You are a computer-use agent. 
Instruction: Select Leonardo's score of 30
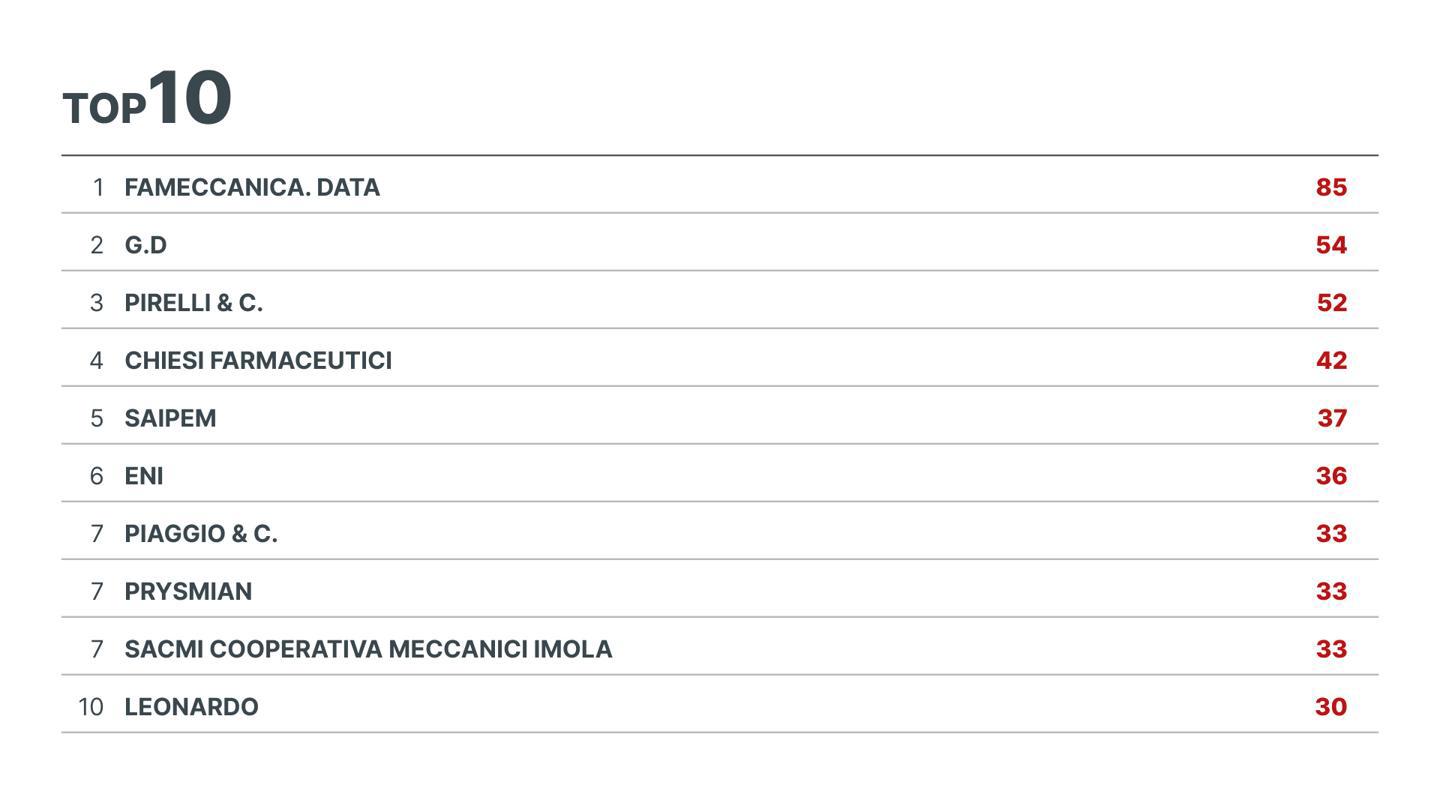coord(1331,707)
